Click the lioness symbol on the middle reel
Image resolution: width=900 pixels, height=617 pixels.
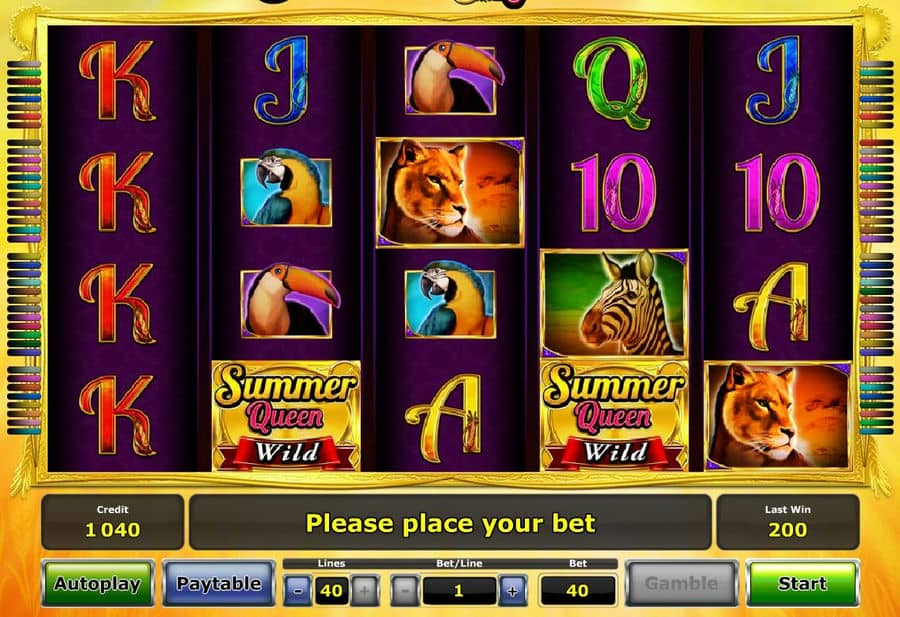[450, 192]
